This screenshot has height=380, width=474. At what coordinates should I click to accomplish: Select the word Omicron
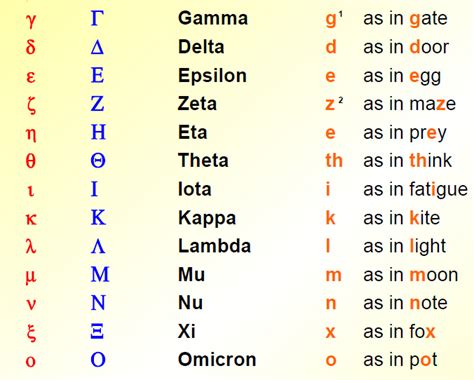(x=217, y=360)
